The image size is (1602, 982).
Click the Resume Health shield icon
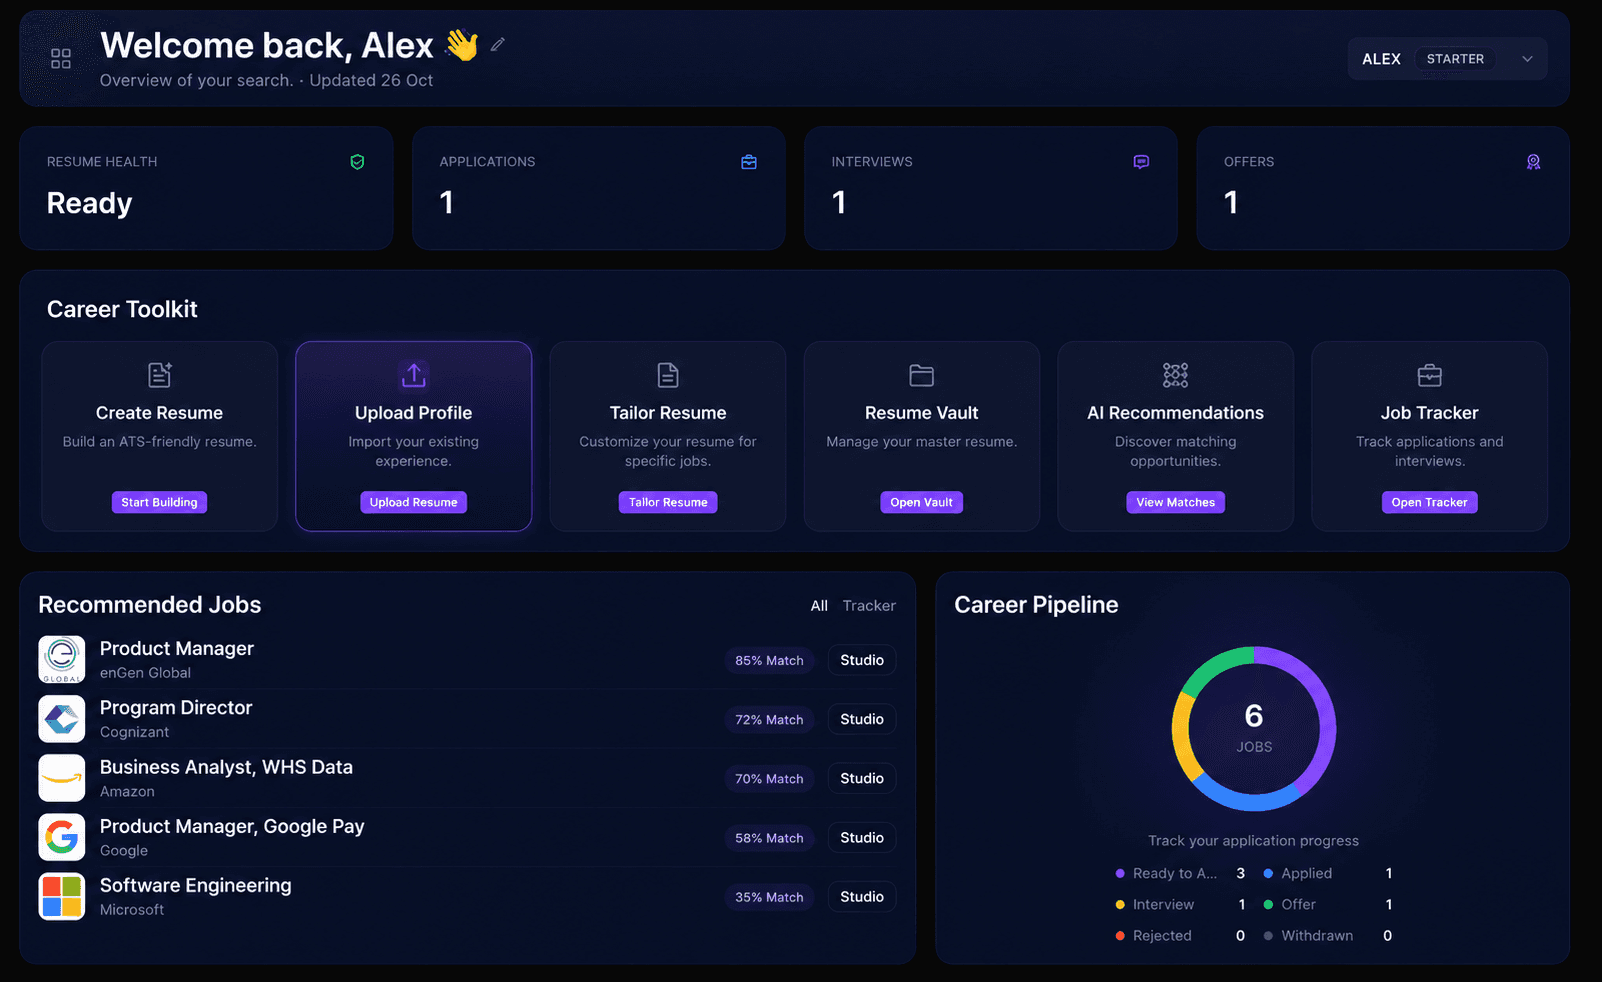pos(357,162)
